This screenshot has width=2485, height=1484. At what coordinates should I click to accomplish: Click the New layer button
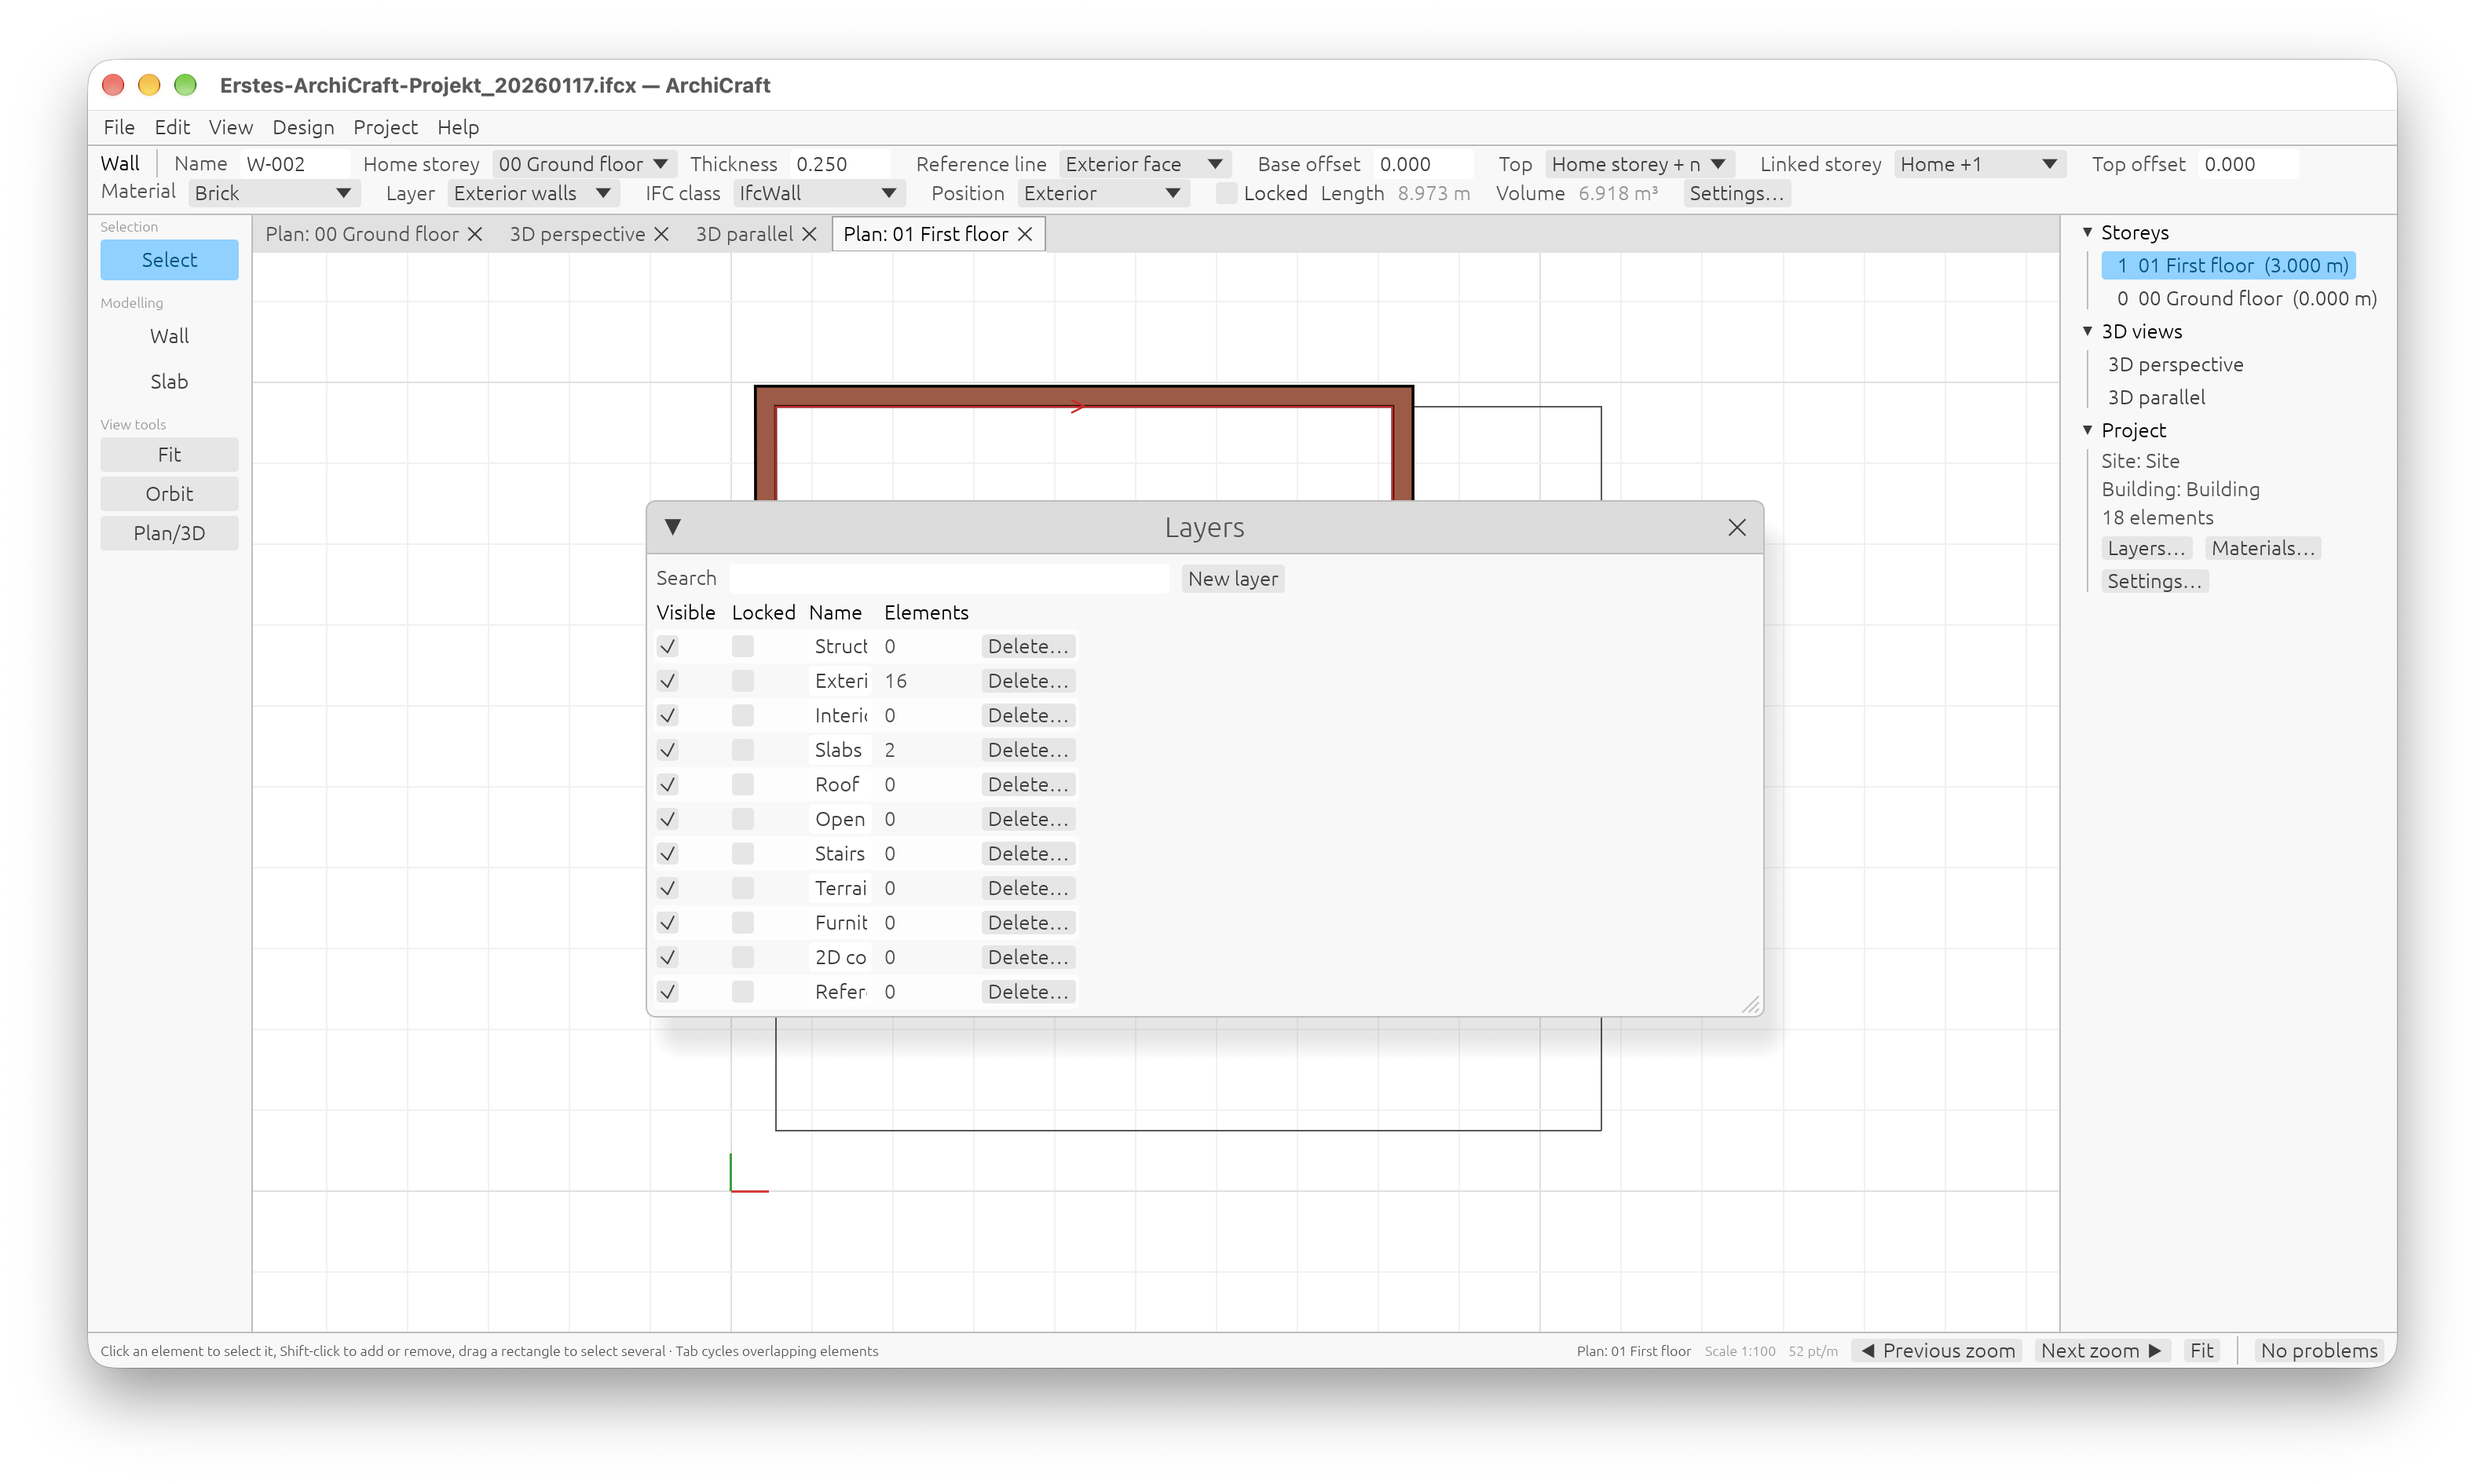(x=1233, y=579)
